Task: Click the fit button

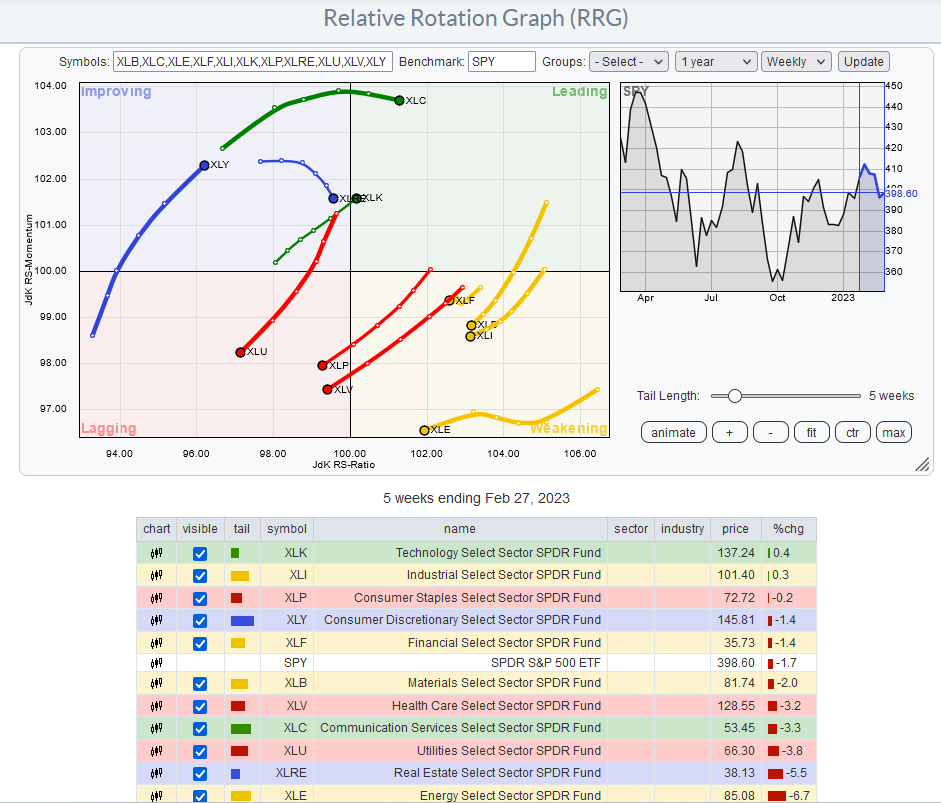Action: point(811,433)
